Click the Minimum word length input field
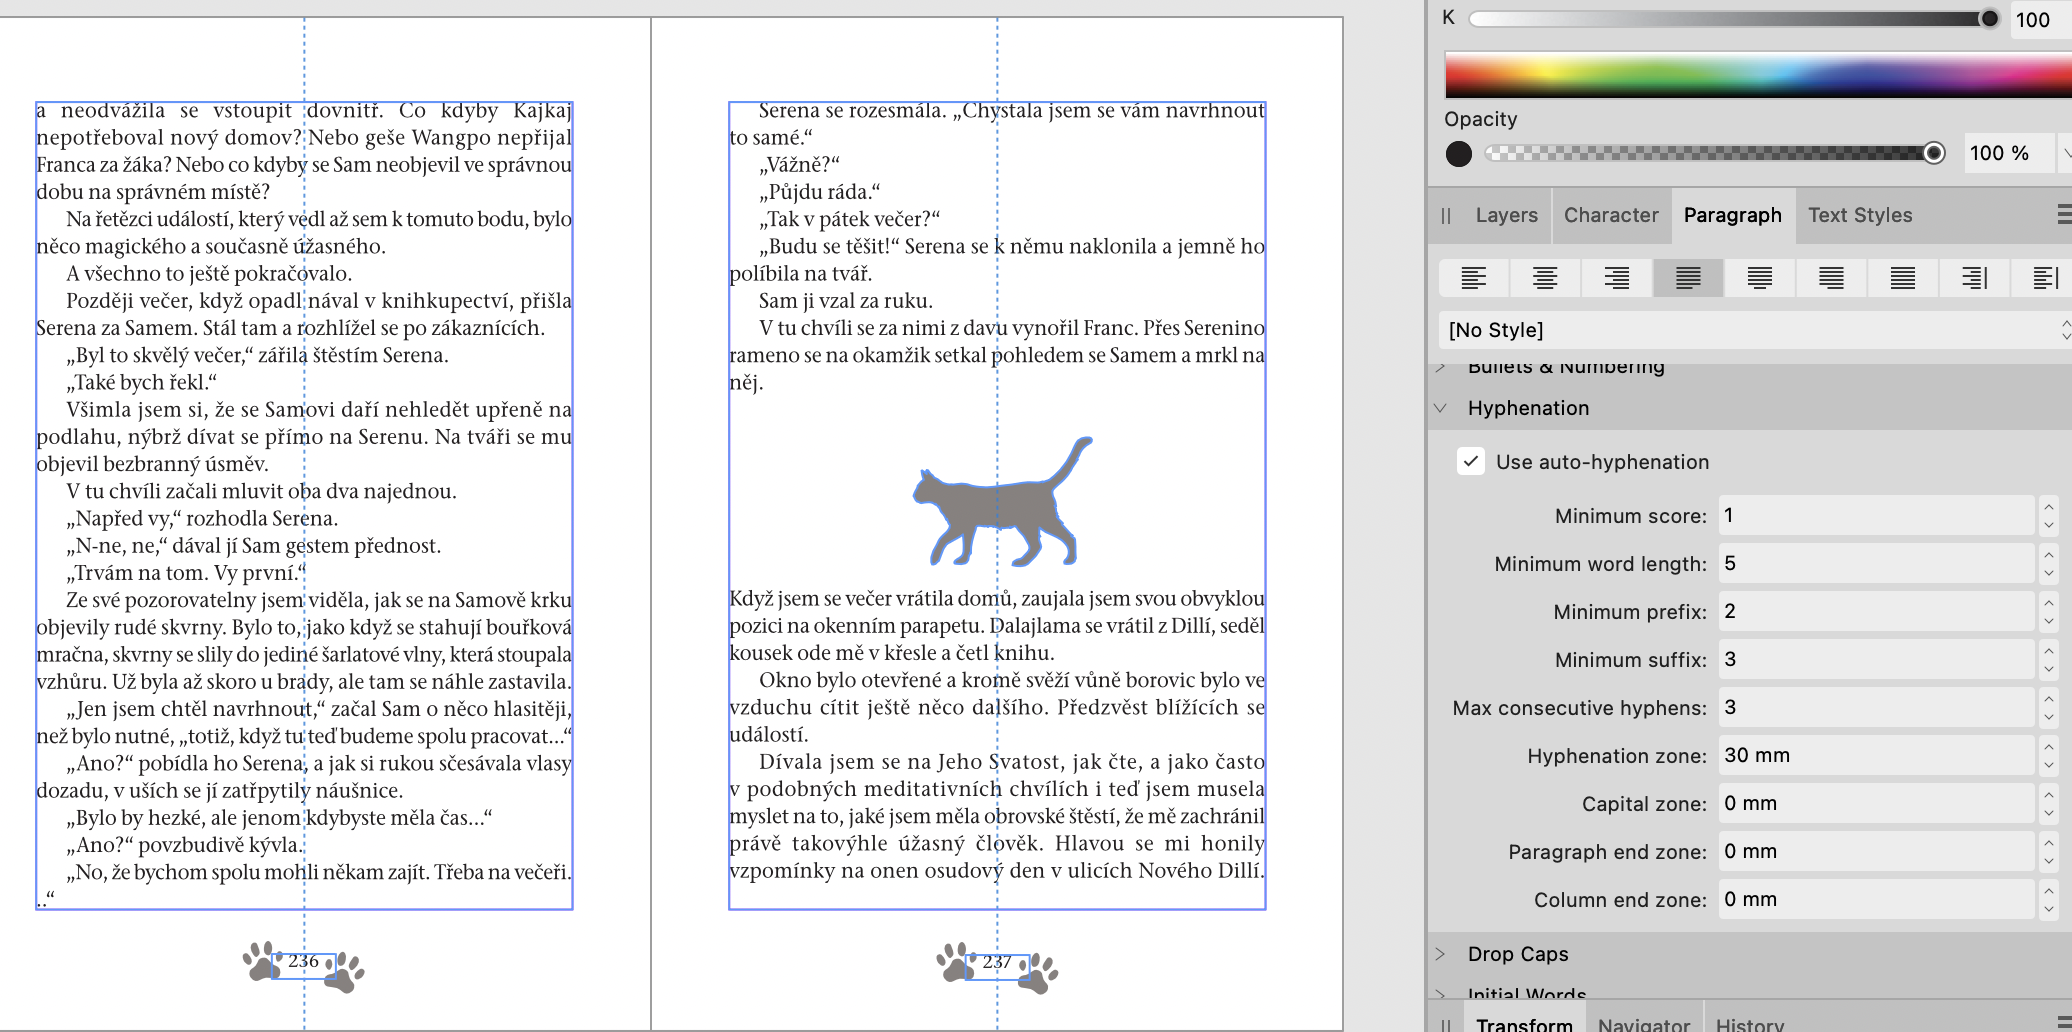 1877,564
